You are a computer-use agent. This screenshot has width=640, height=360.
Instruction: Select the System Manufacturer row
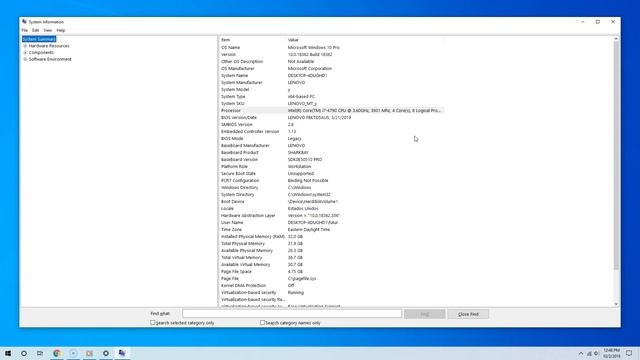[331, 82]
